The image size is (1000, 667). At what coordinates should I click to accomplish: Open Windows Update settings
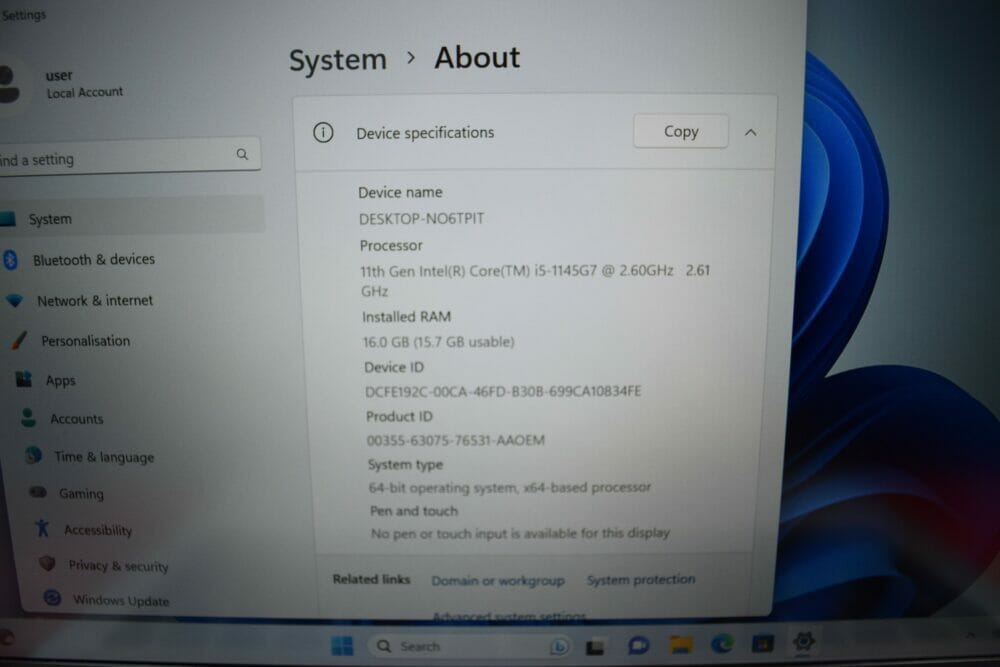(121, 600)
